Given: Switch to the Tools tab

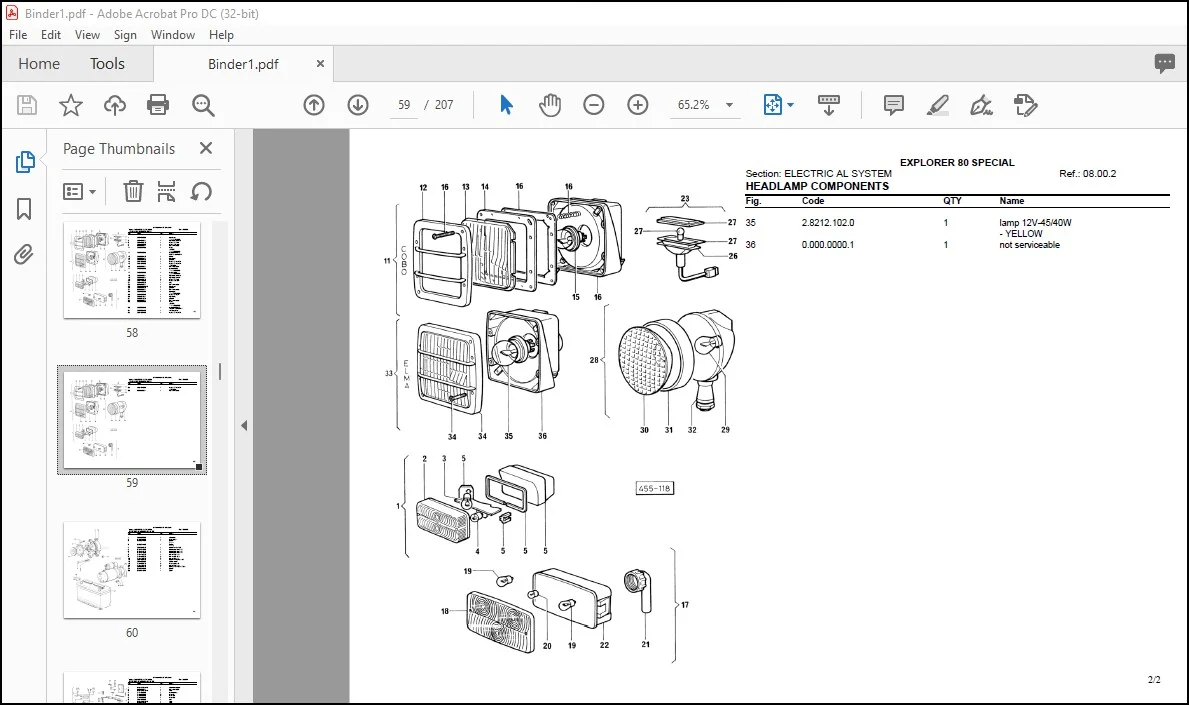Looking at the screenshot, I should point(107,64).
